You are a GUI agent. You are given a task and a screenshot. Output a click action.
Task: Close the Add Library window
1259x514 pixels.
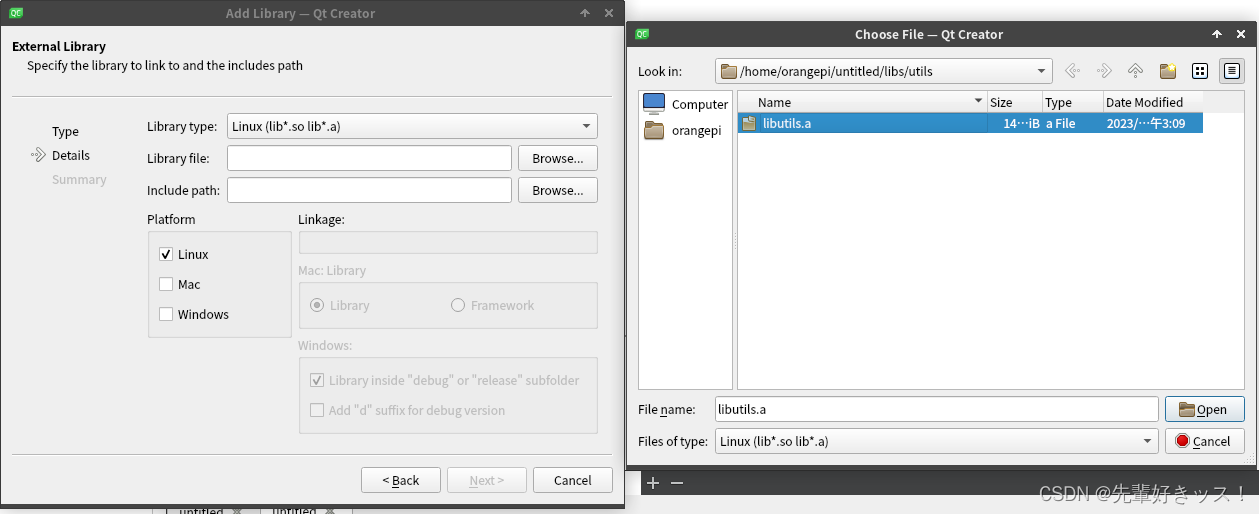(x=610, y=13)
